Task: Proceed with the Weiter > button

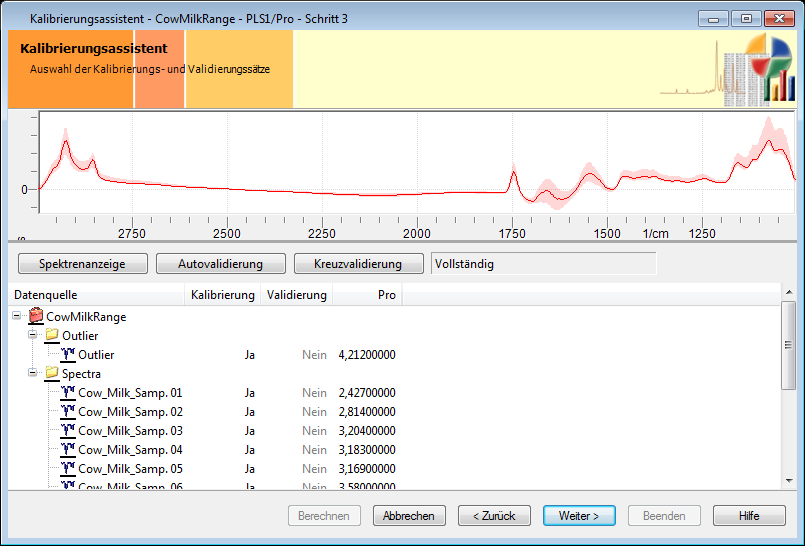Action: coord(579,516)
